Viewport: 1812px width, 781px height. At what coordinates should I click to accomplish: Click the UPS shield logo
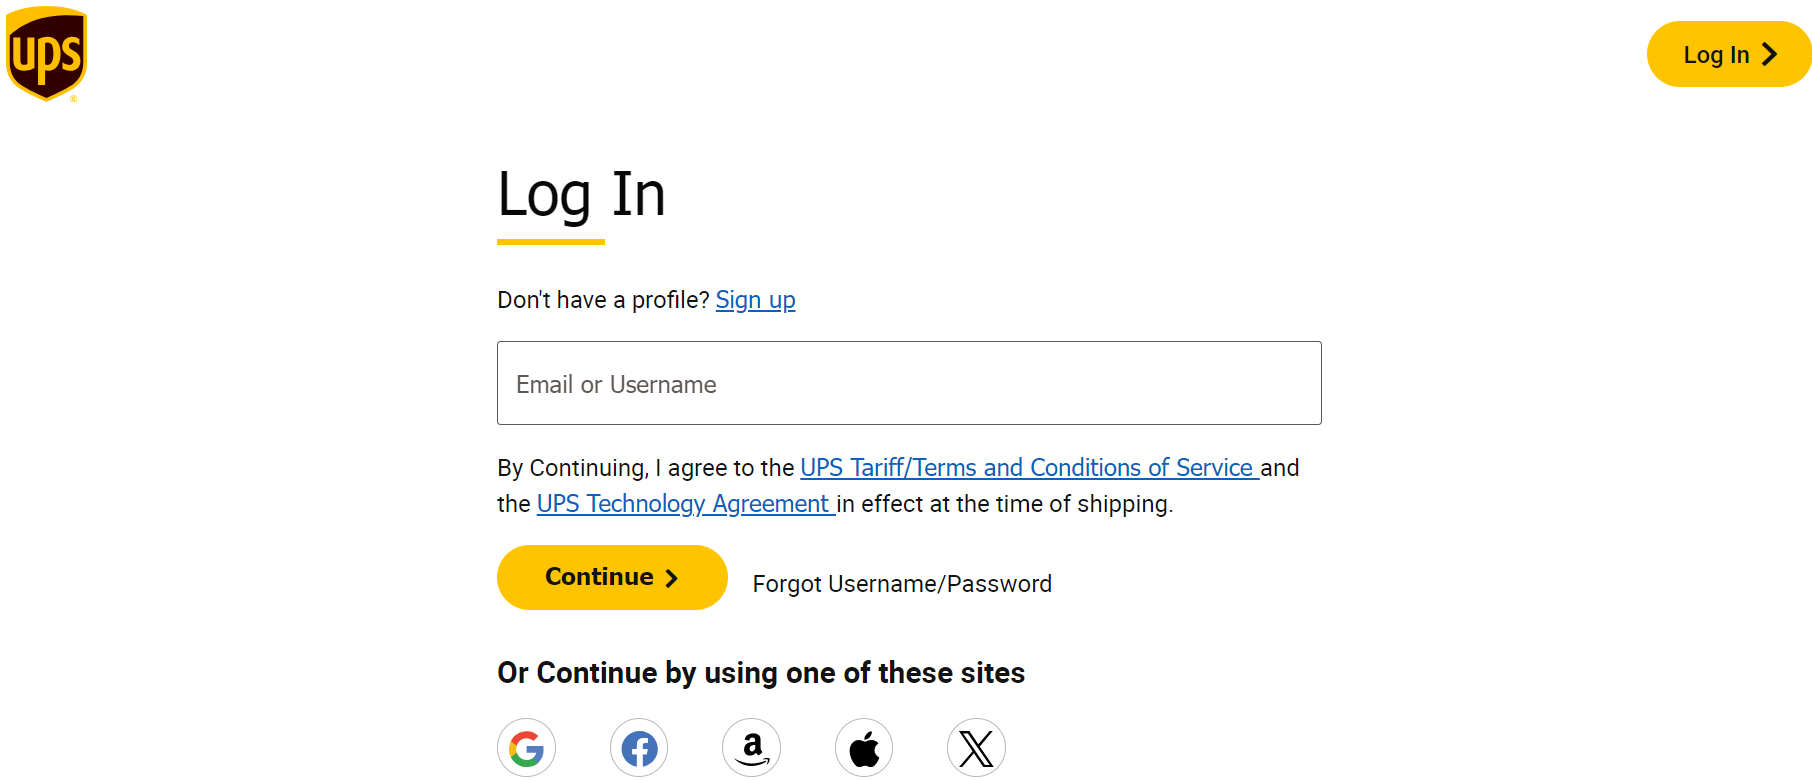(46, 52)
